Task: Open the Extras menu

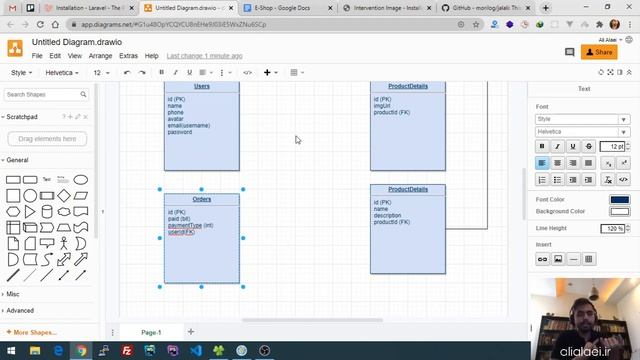Action: tap(128, 56)
